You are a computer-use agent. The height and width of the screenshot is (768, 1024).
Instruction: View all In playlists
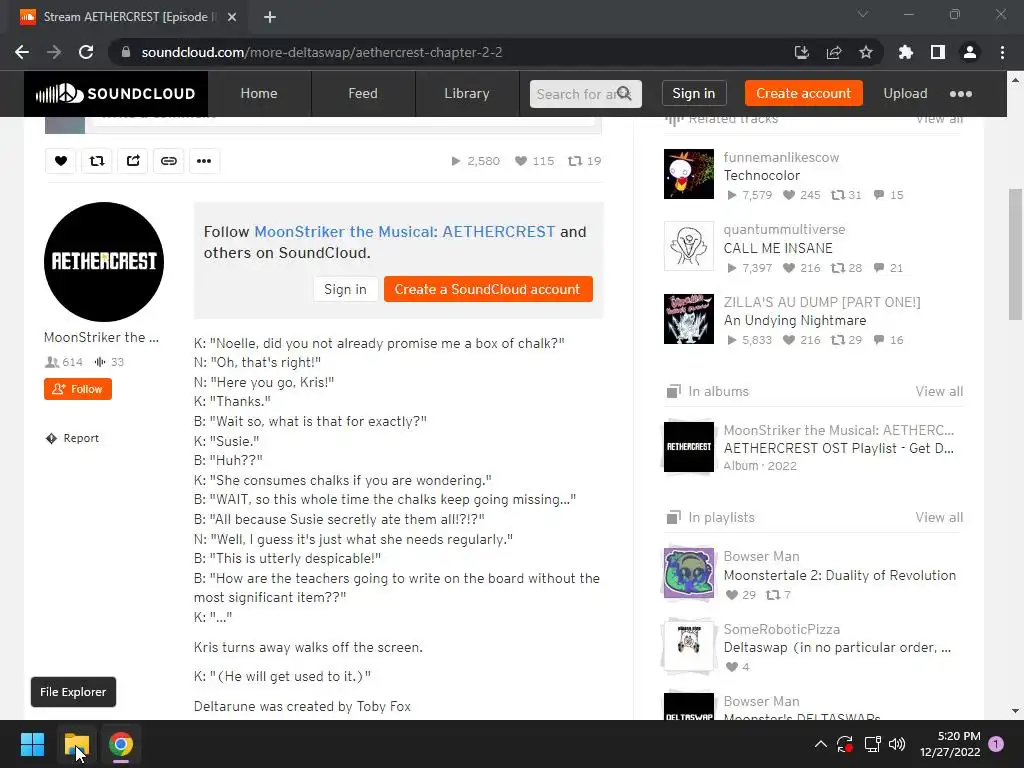click(x=939, y=517)
